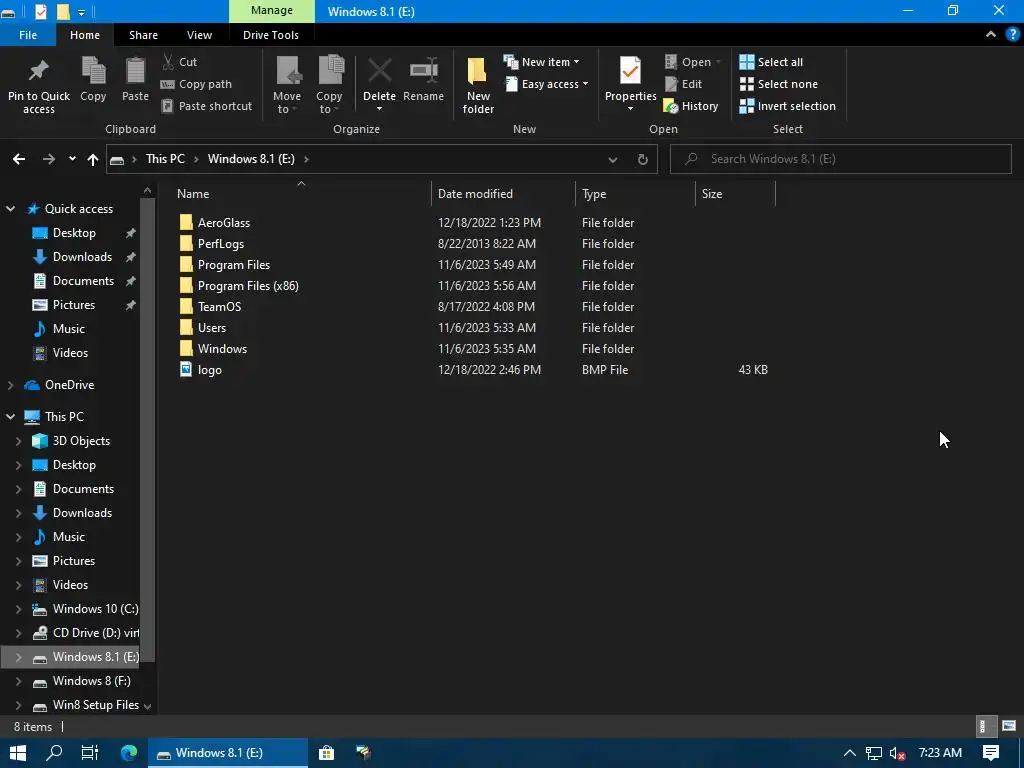The height and width of the screenshot is (768, 1024).
Task: Click Select none in ribbon
Action: tap(778, 84)
